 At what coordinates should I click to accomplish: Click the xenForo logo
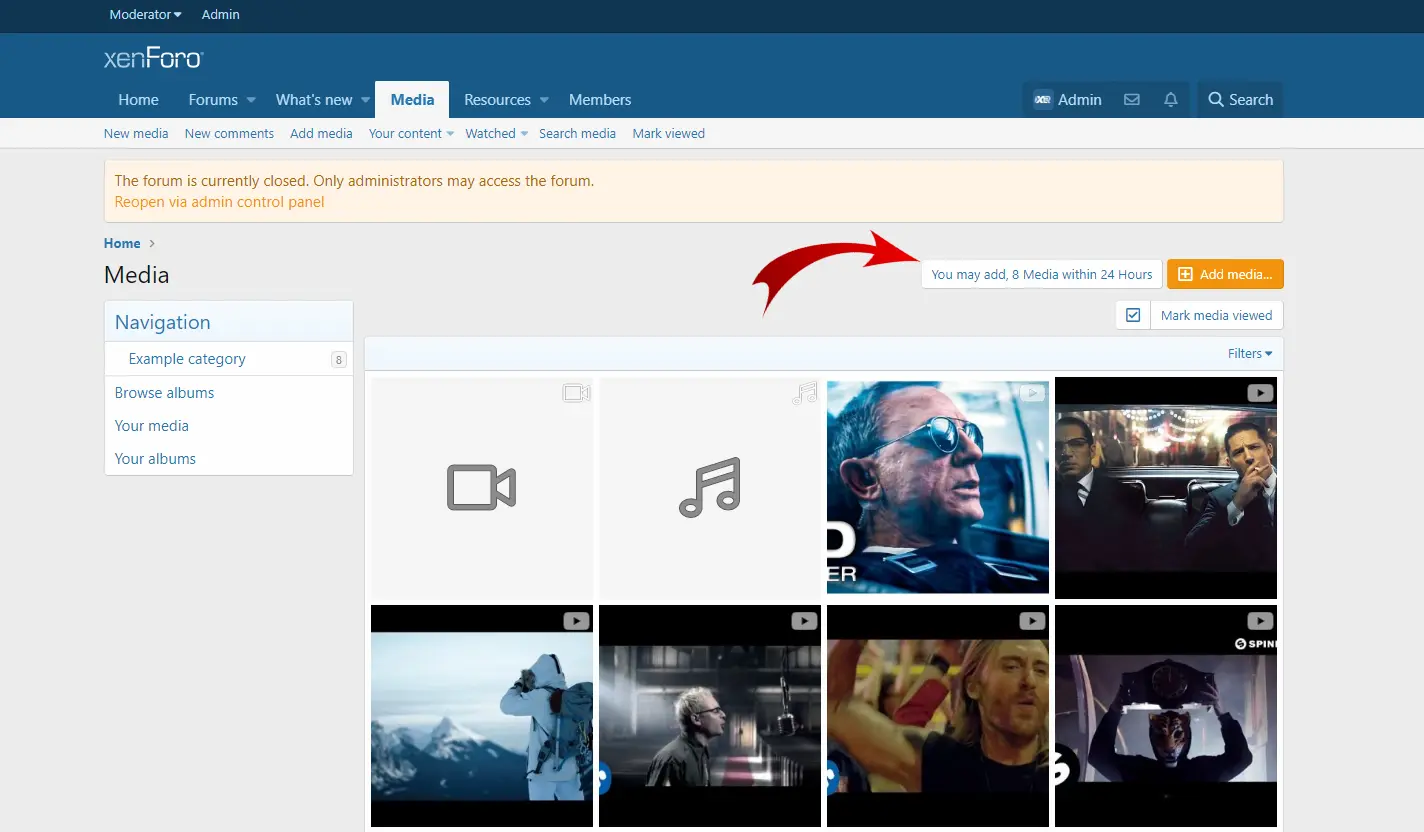pyautogui.click(x=153, y=58)
